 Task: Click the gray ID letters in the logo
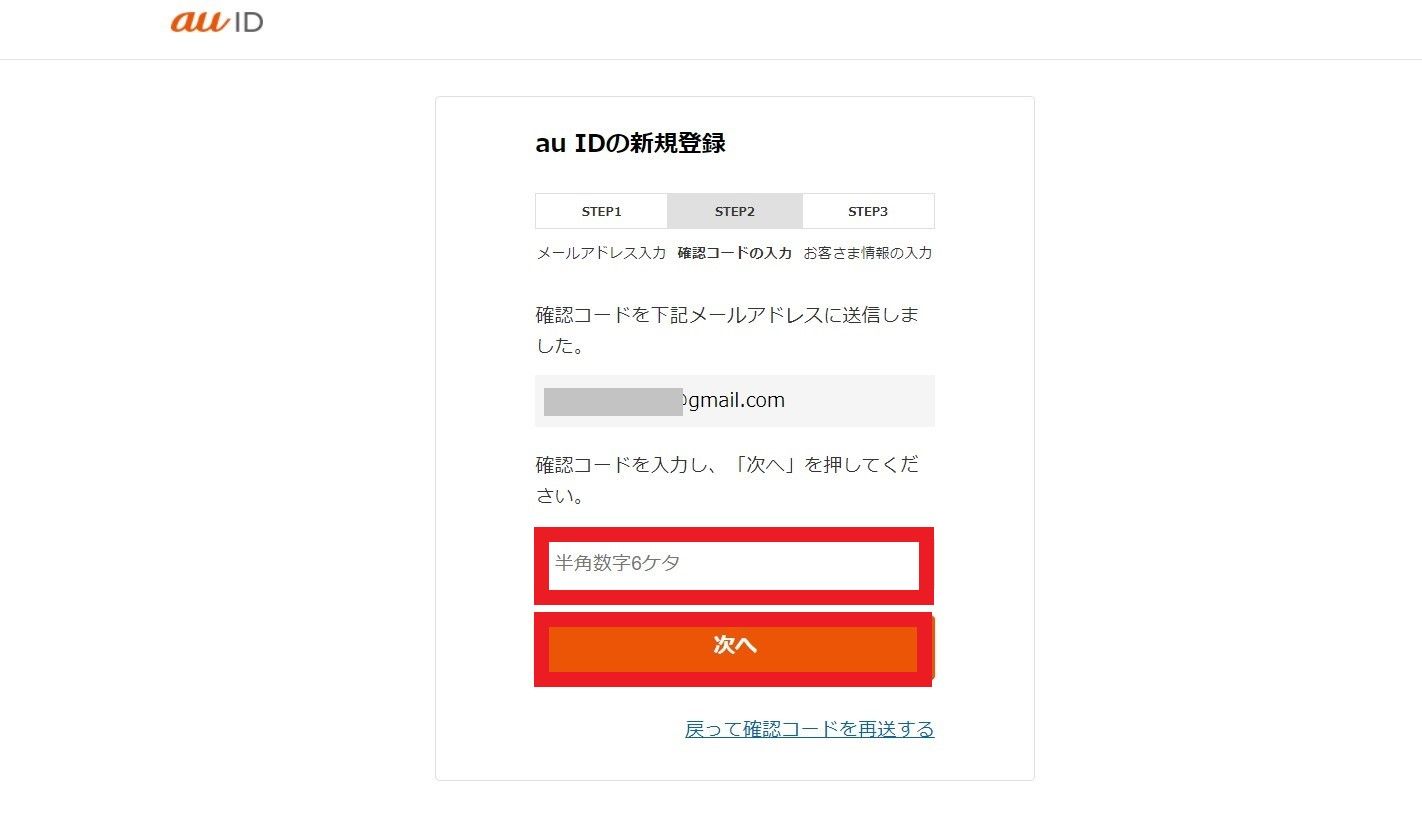coord(248,22)
